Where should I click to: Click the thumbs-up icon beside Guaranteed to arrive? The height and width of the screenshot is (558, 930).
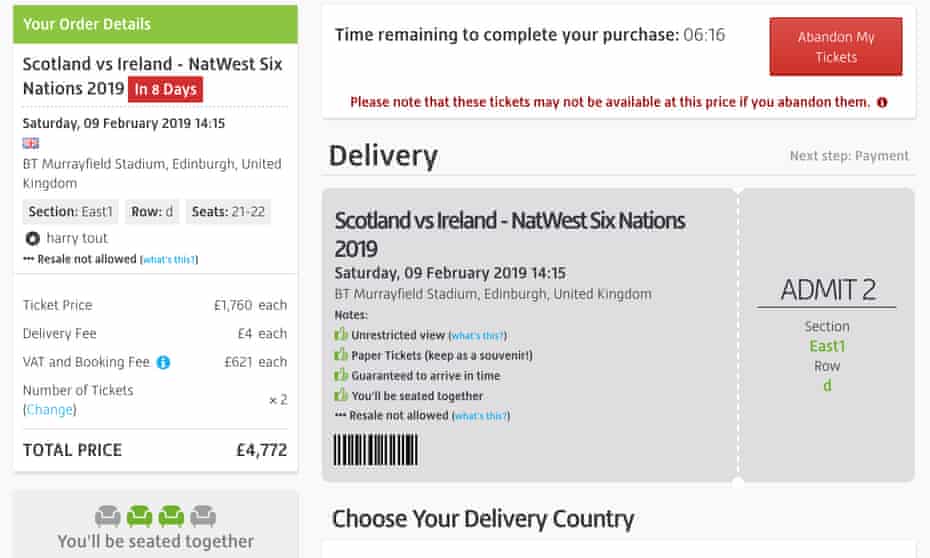click(341, 375)
